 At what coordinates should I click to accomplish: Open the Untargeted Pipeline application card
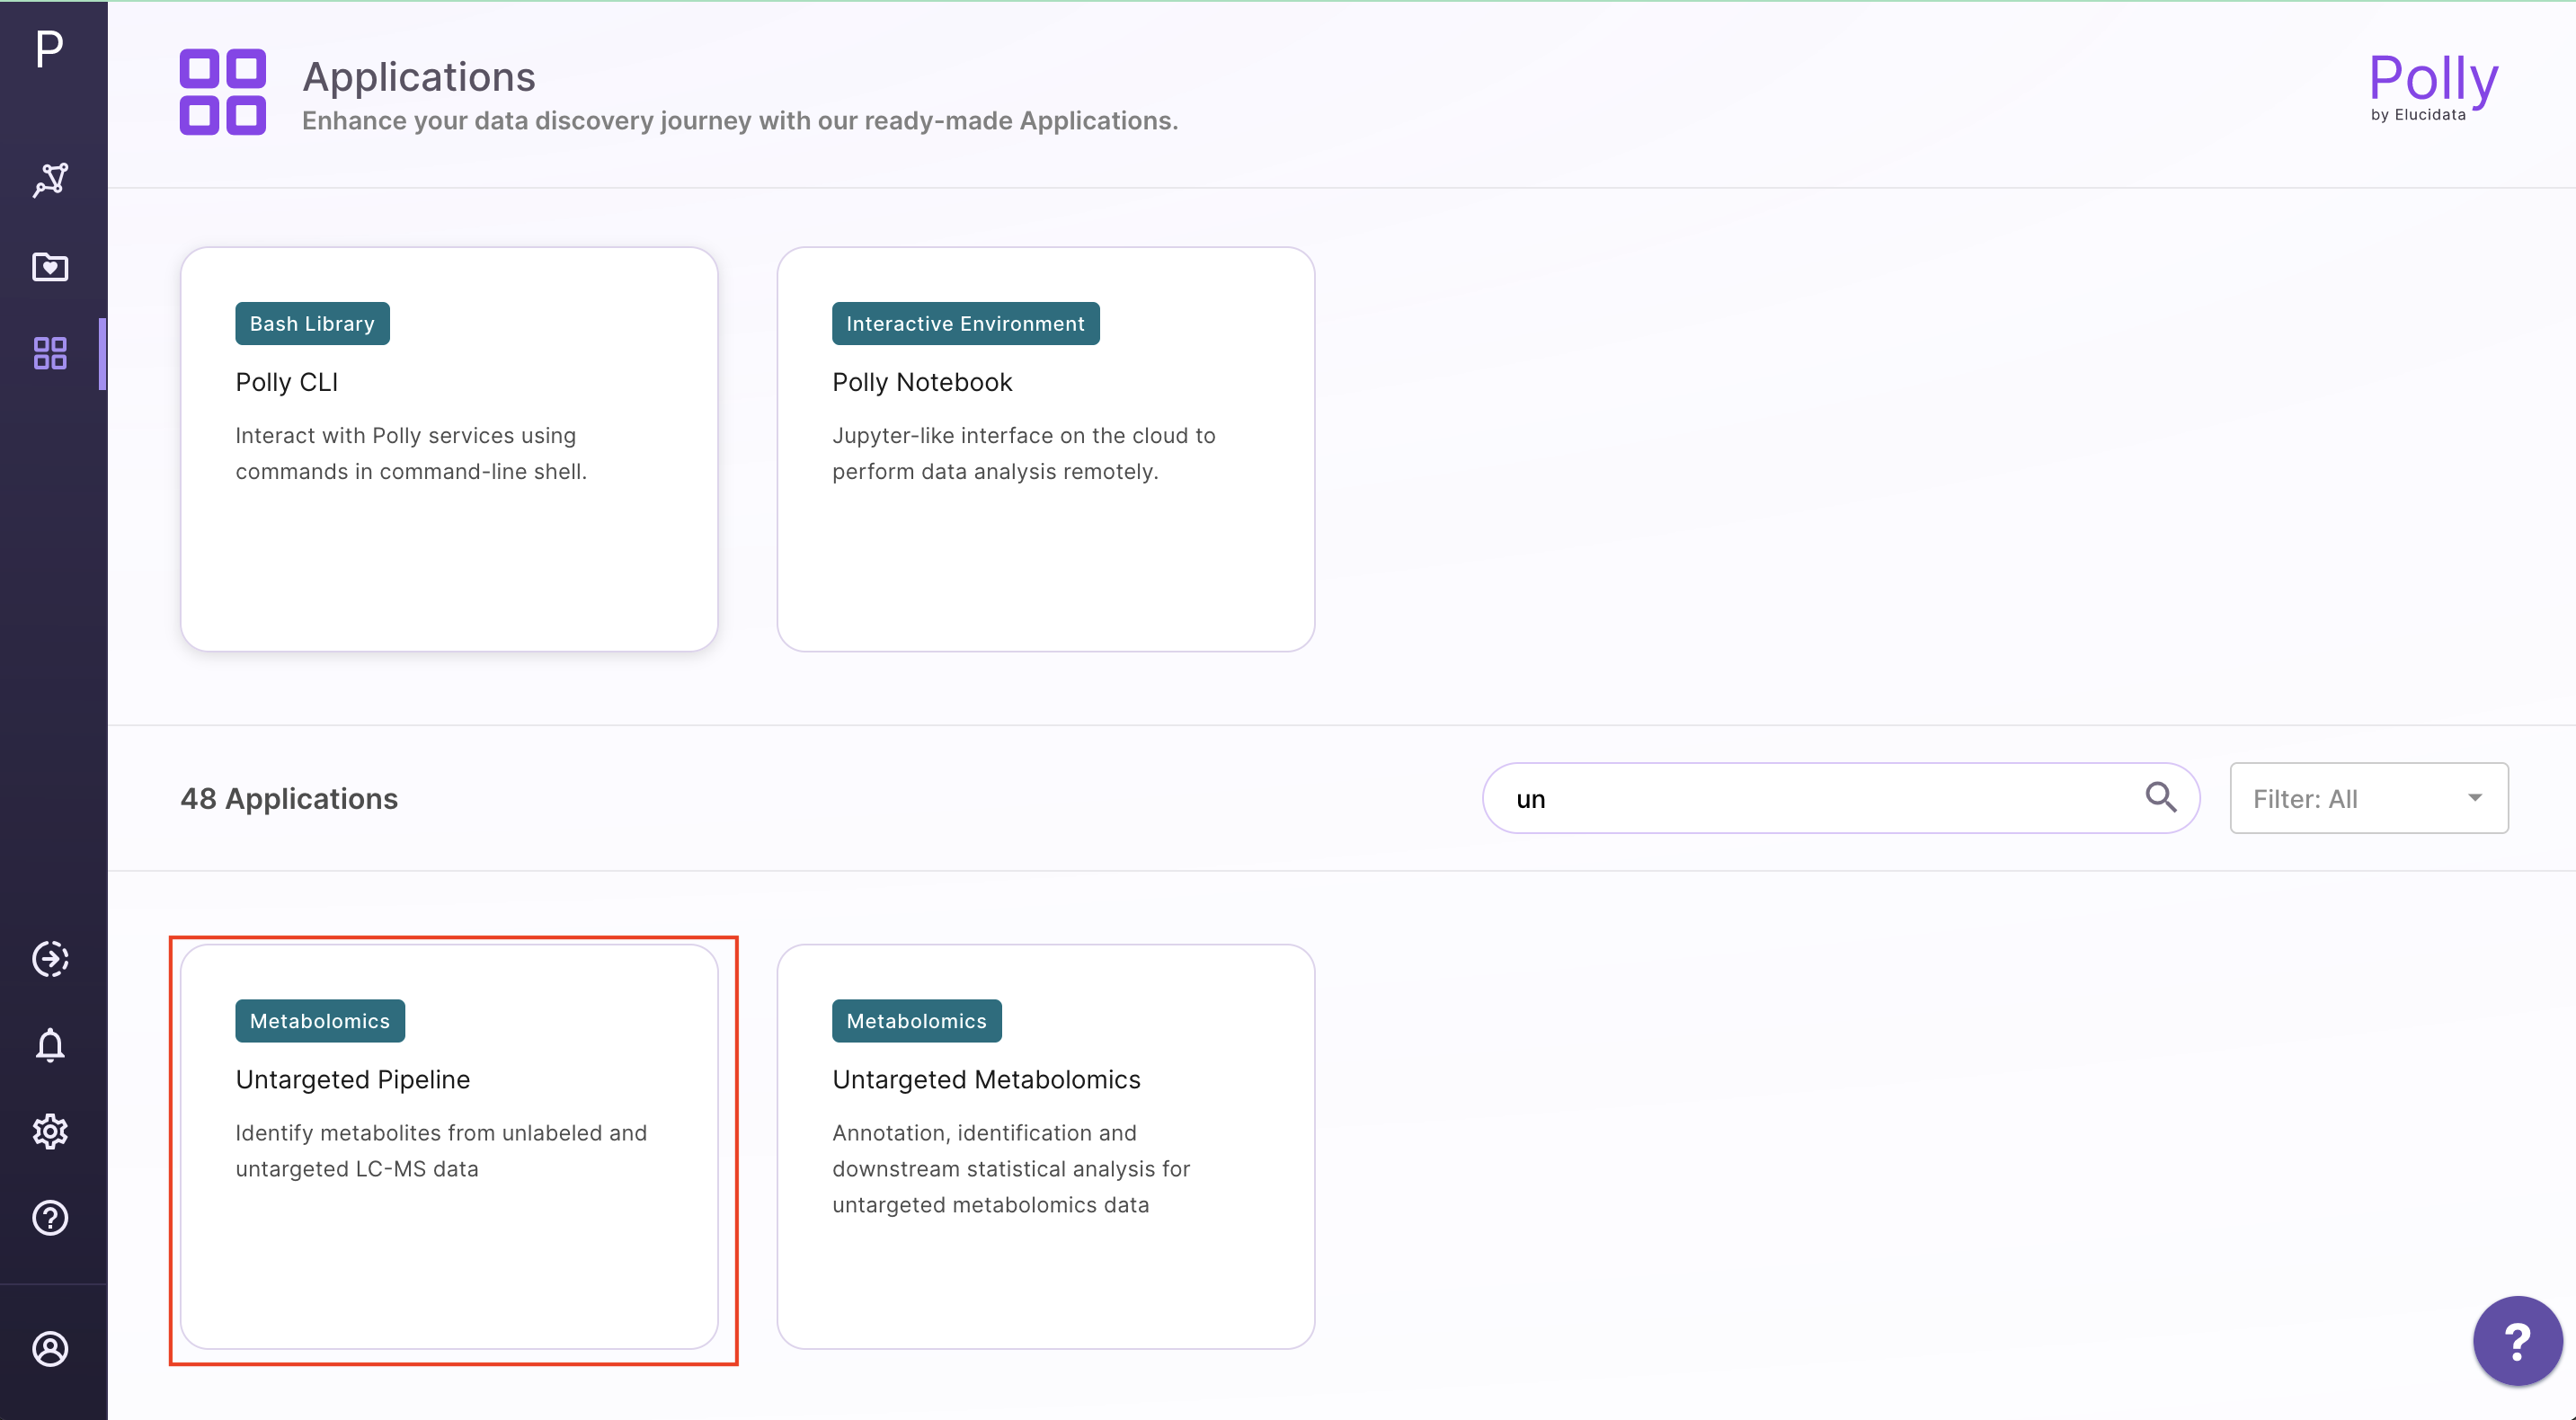[x=449, y=1146]
